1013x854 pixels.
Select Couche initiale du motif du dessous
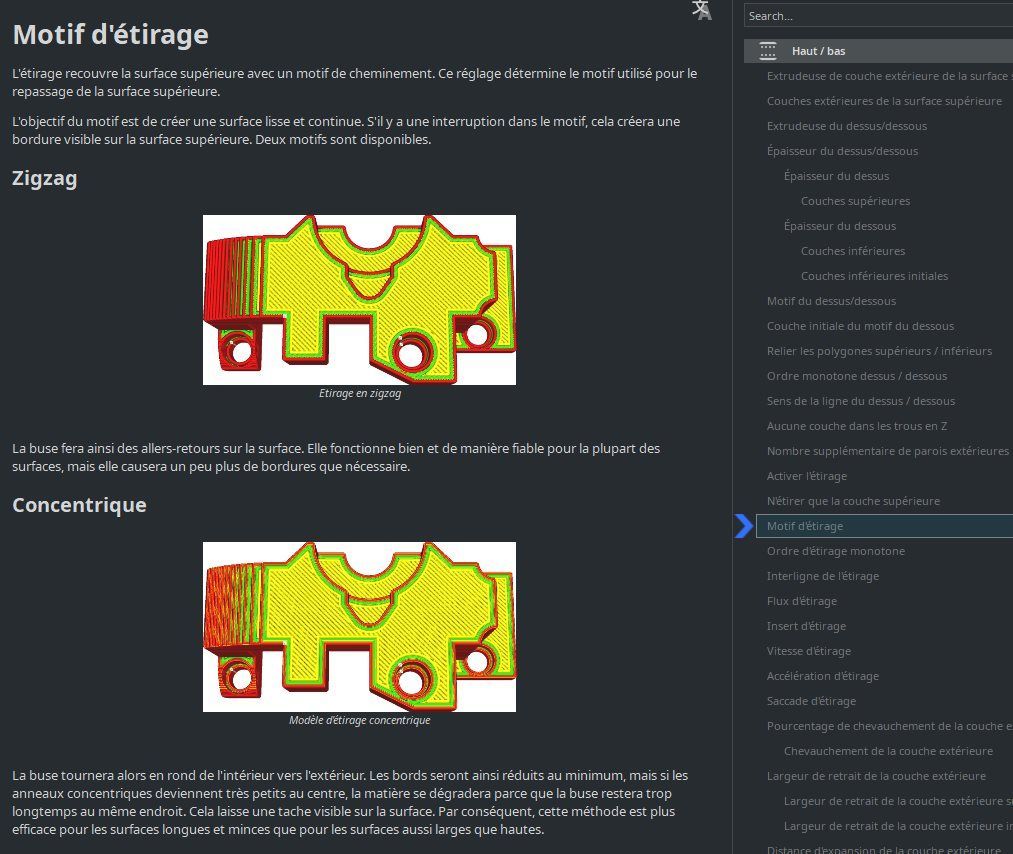[x=860, y=326]
